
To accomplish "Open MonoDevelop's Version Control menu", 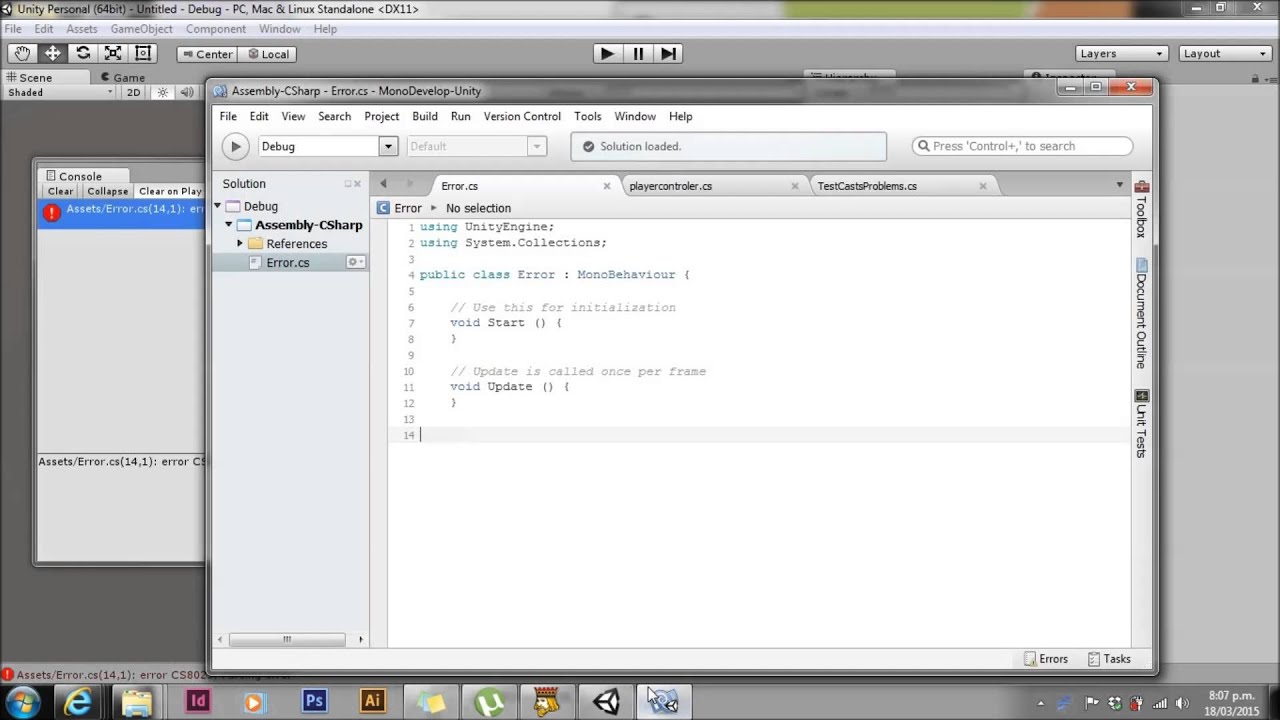I will [x=522, y=116].
